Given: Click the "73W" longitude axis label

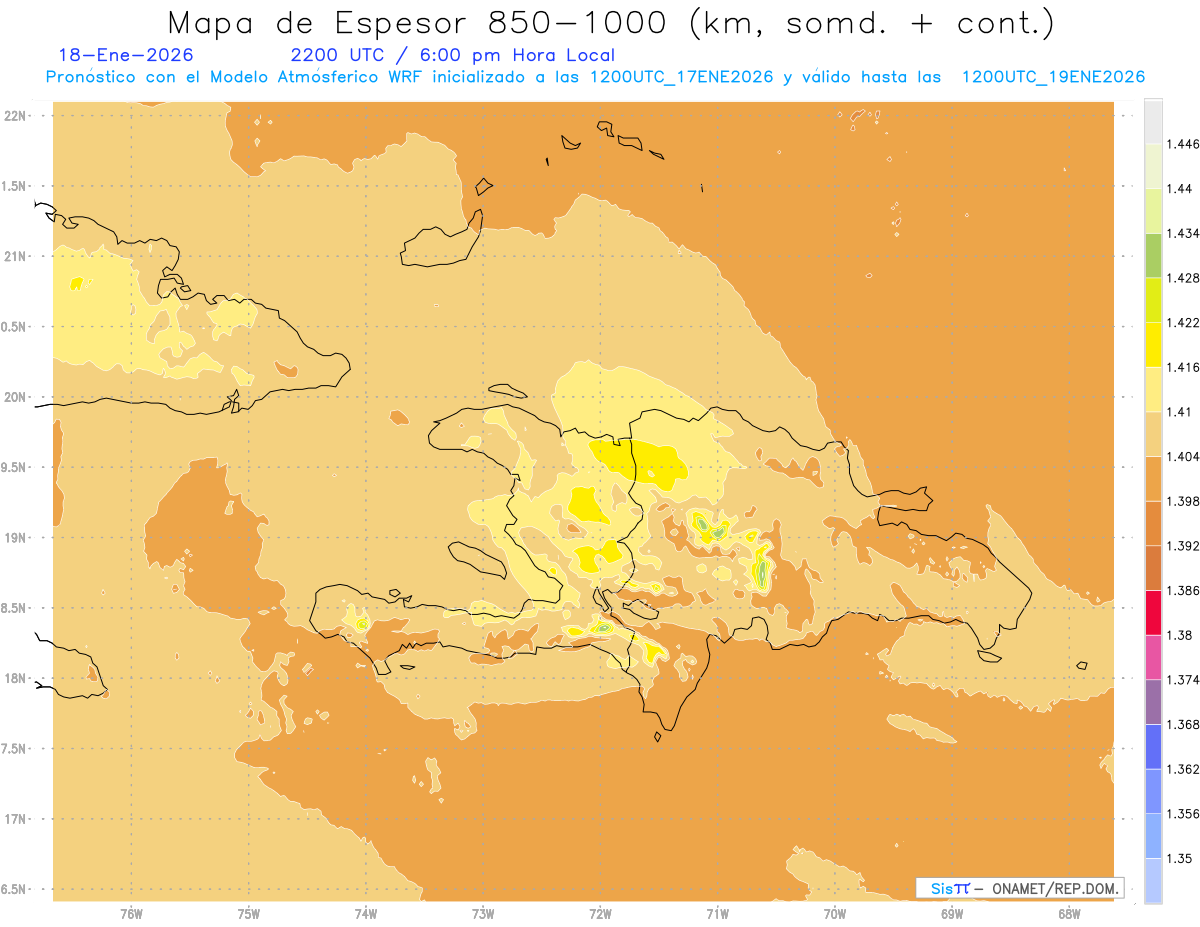Looking at the screenshot, I should (x=483, y=913).
